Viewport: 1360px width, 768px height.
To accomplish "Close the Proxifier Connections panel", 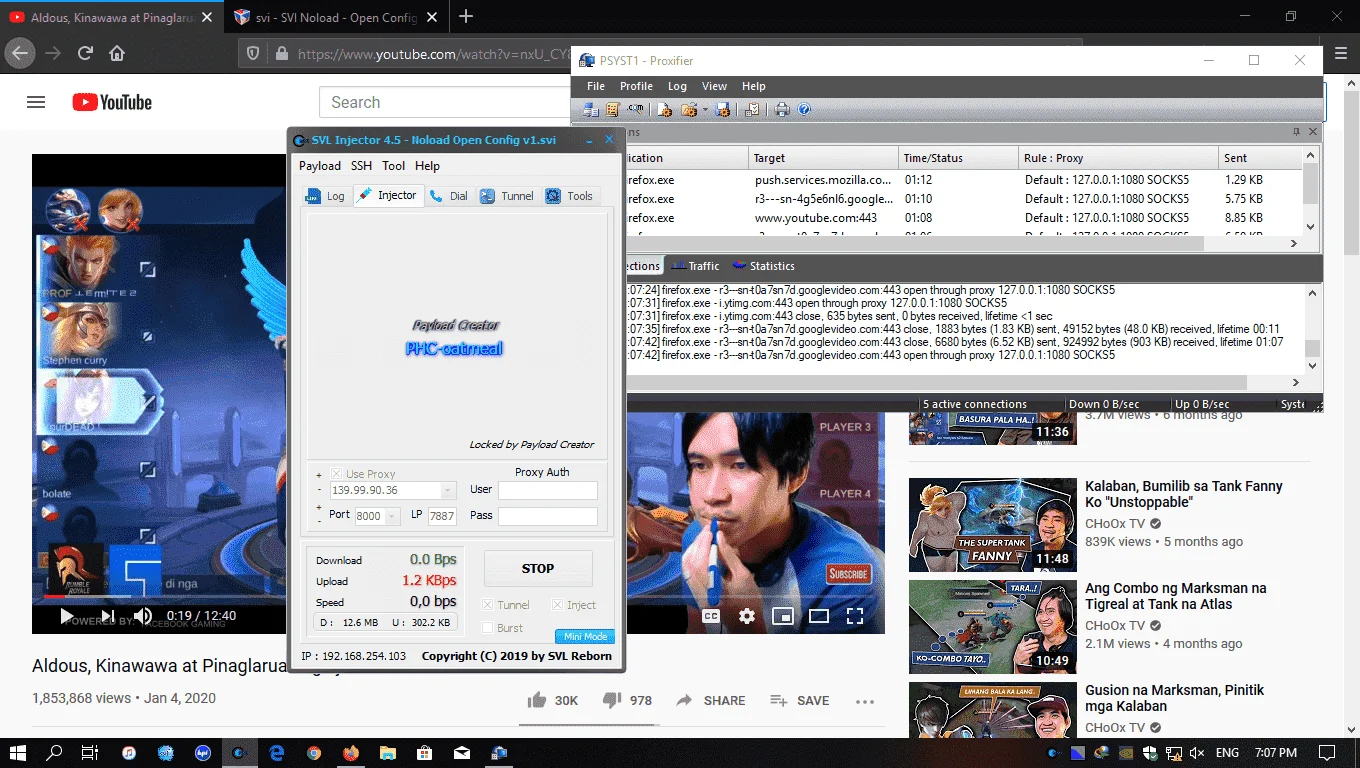I will tap(1313, 132).
